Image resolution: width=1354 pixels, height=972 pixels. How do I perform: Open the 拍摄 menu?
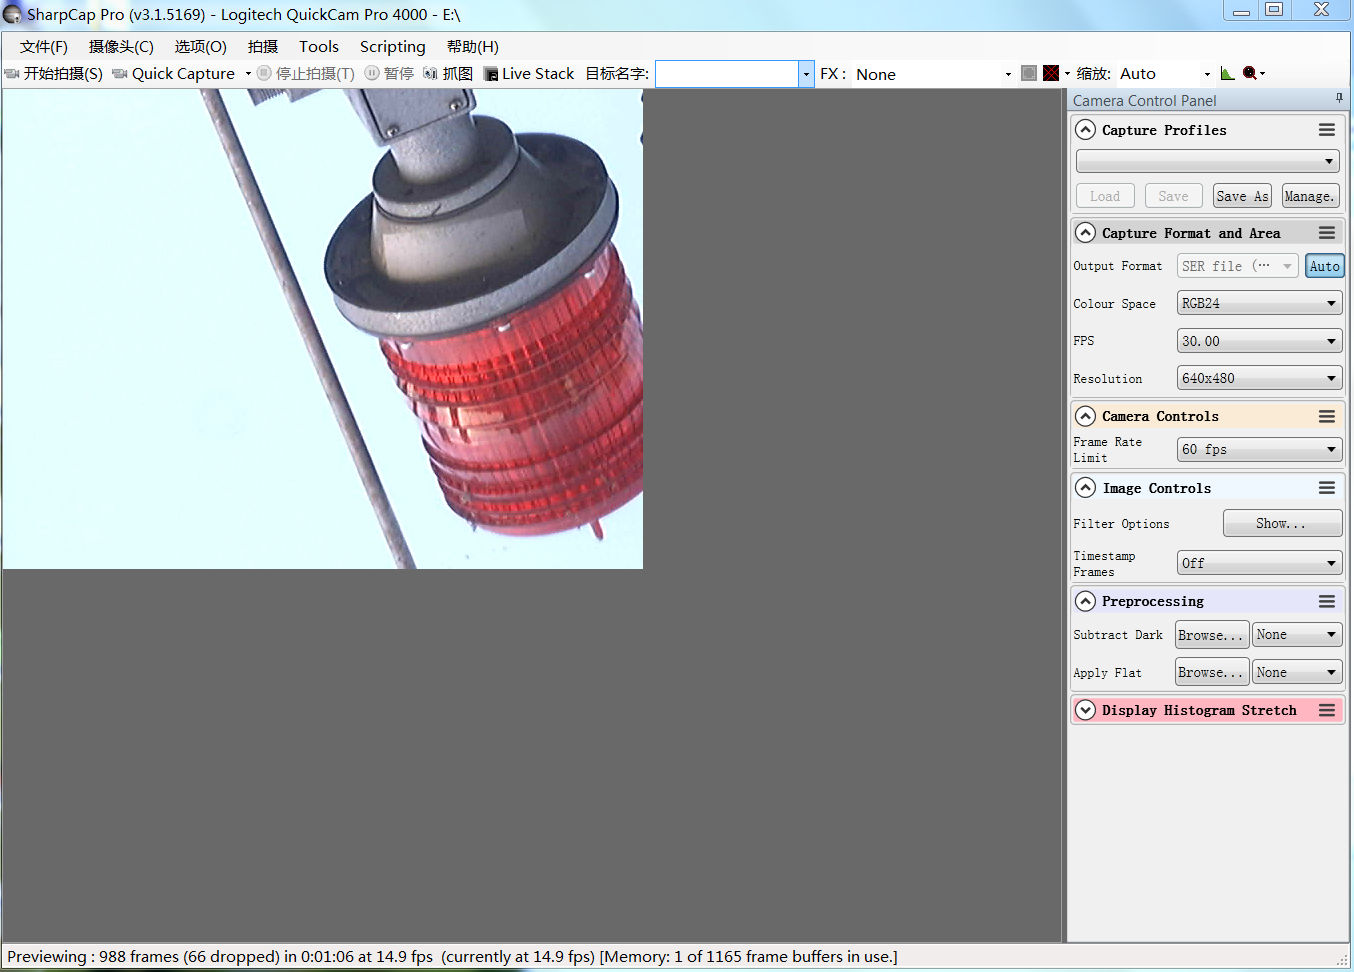point(263,47)
